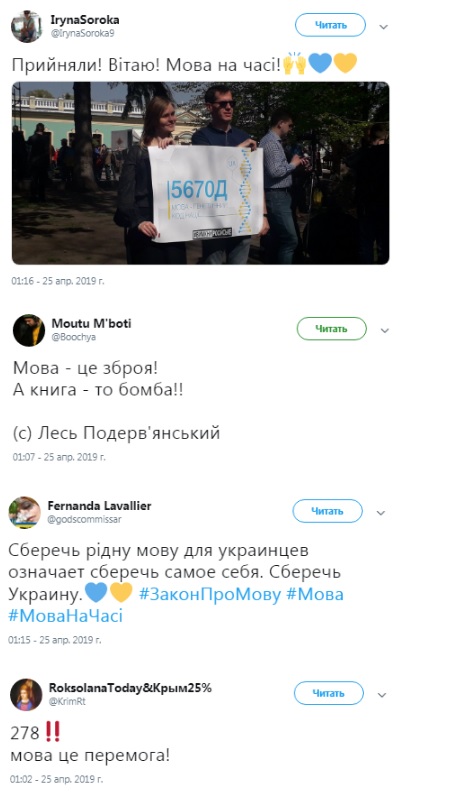Open the @Boochya handle
Image resolution: width=455 pixels, height=793 pixels.
point(74,337)
